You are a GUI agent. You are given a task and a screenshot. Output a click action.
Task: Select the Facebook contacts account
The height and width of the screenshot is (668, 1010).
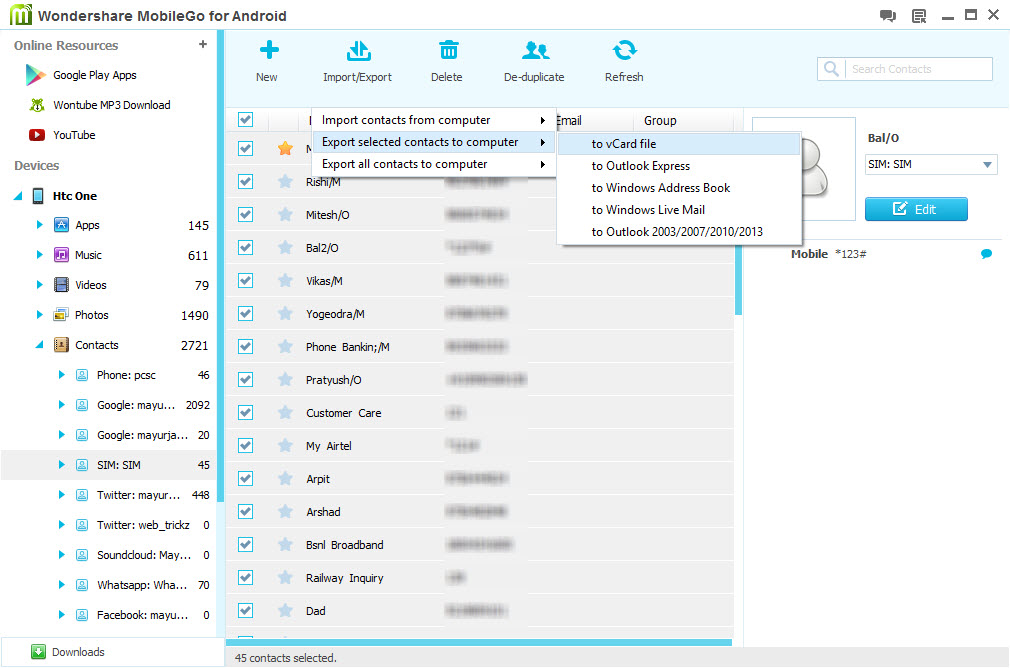109,615
